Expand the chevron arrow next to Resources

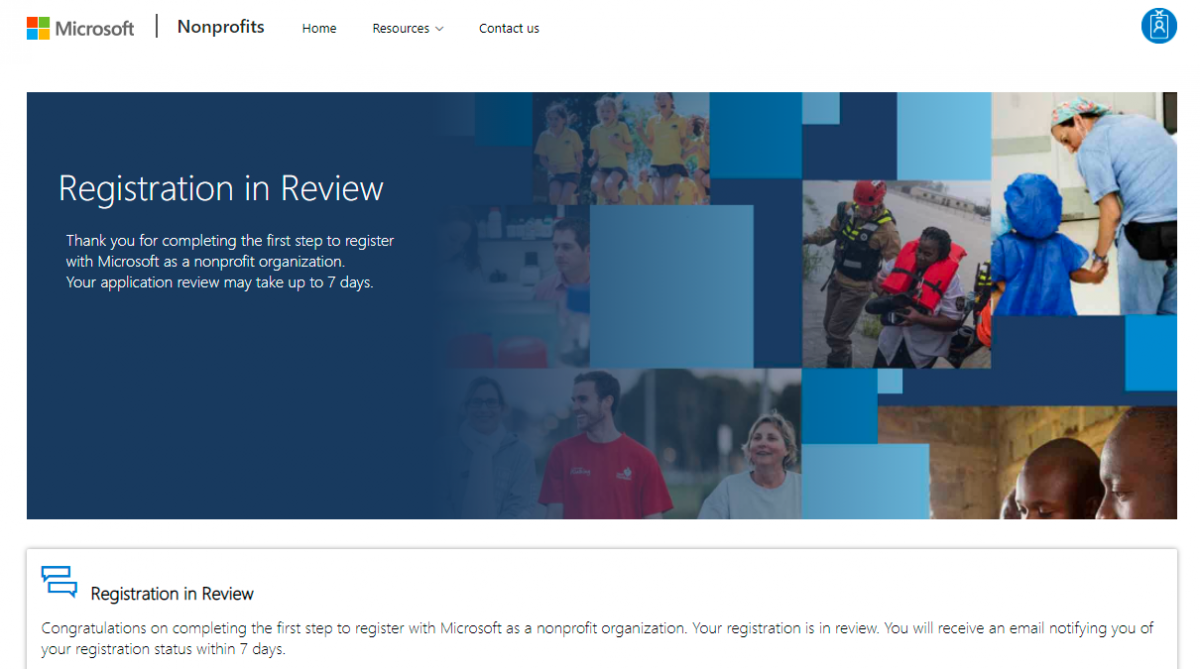[439, 29]
